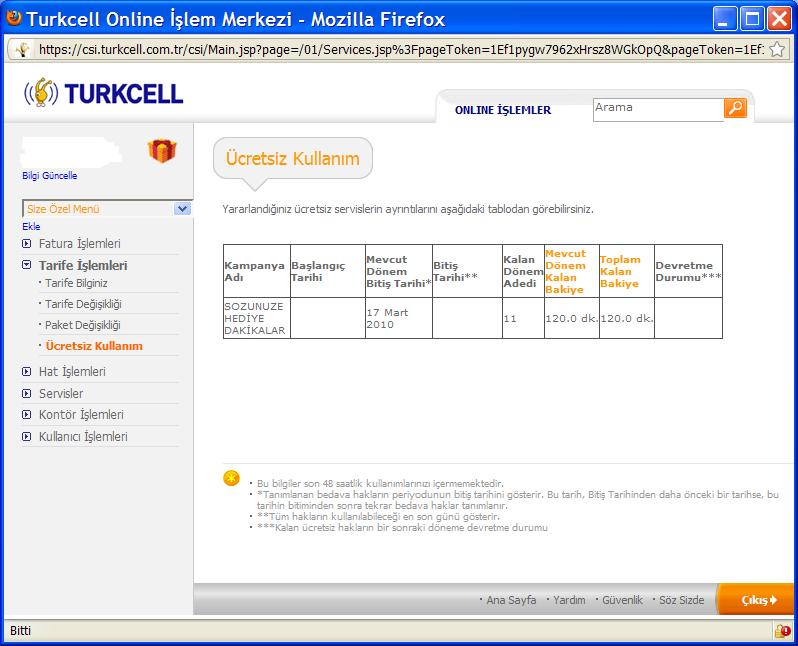Switch to ONLINE İŞLEMLER tab

tap(503, 110)
